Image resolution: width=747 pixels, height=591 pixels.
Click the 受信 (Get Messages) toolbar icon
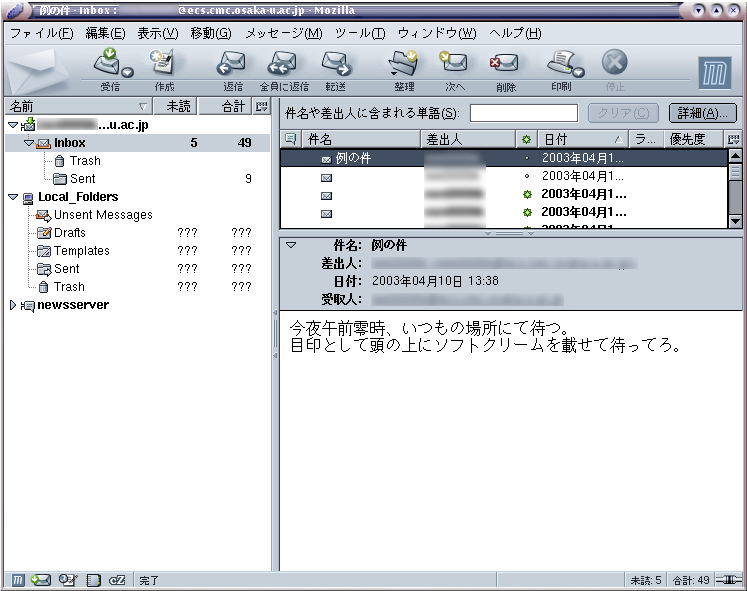[108, 64]
